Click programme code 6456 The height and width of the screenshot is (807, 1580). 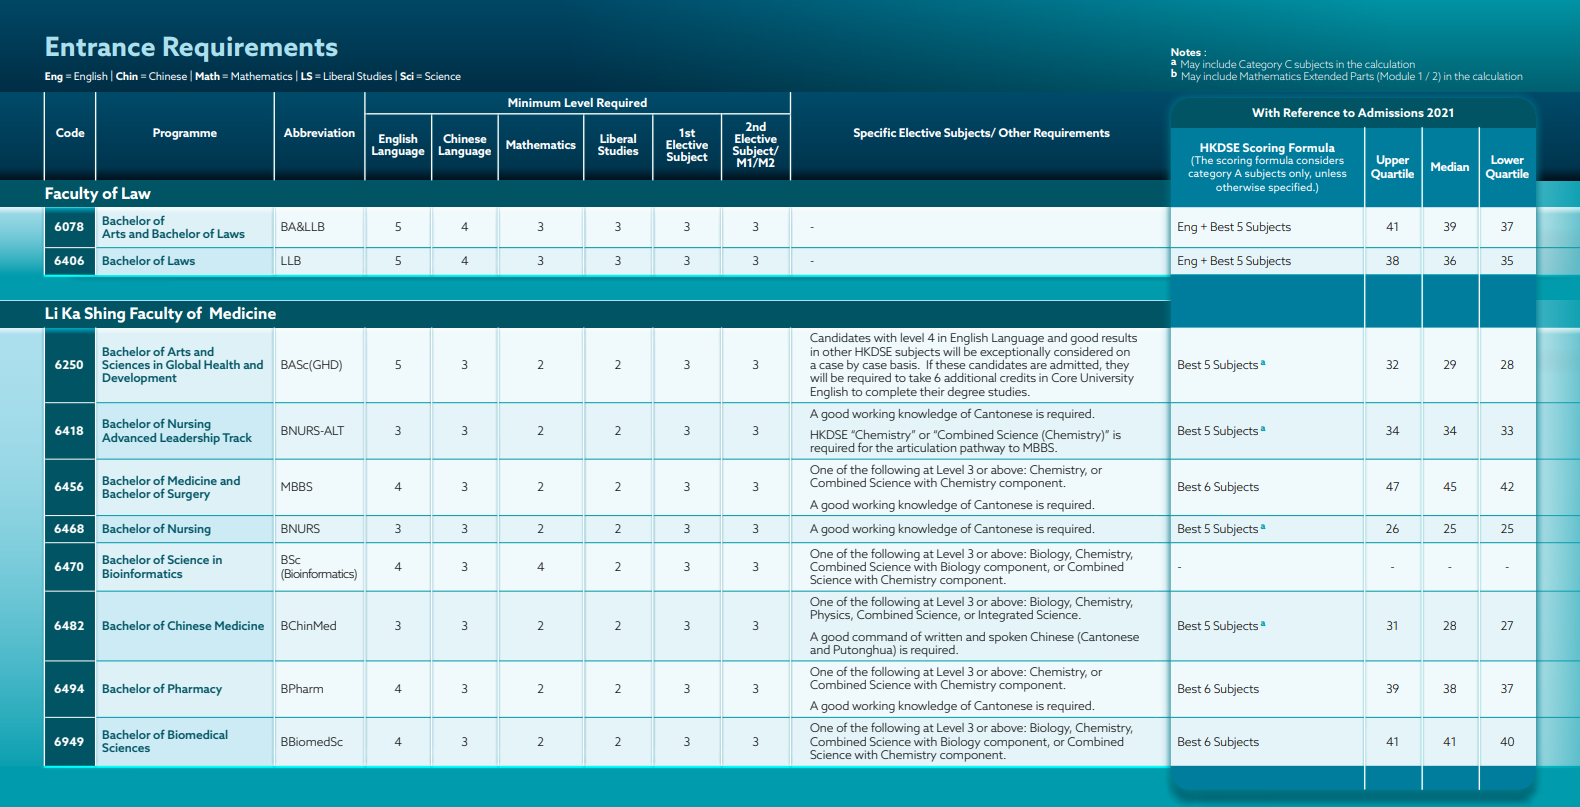click(x=69, y=487)
